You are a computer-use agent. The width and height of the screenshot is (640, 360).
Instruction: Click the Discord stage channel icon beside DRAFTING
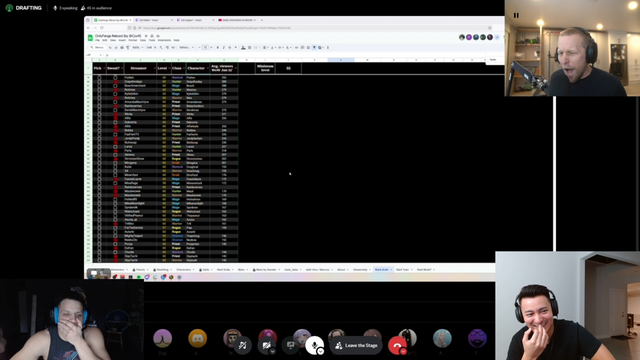coord(9,8)
